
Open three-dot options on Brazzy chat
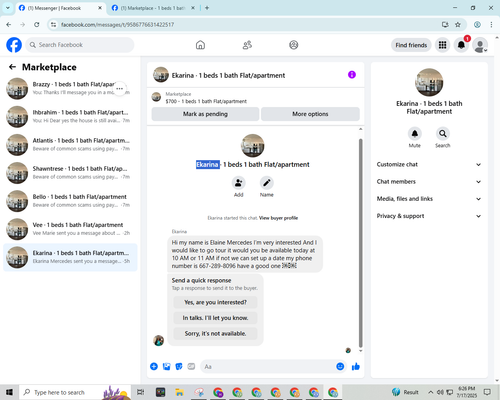[120, 89]
